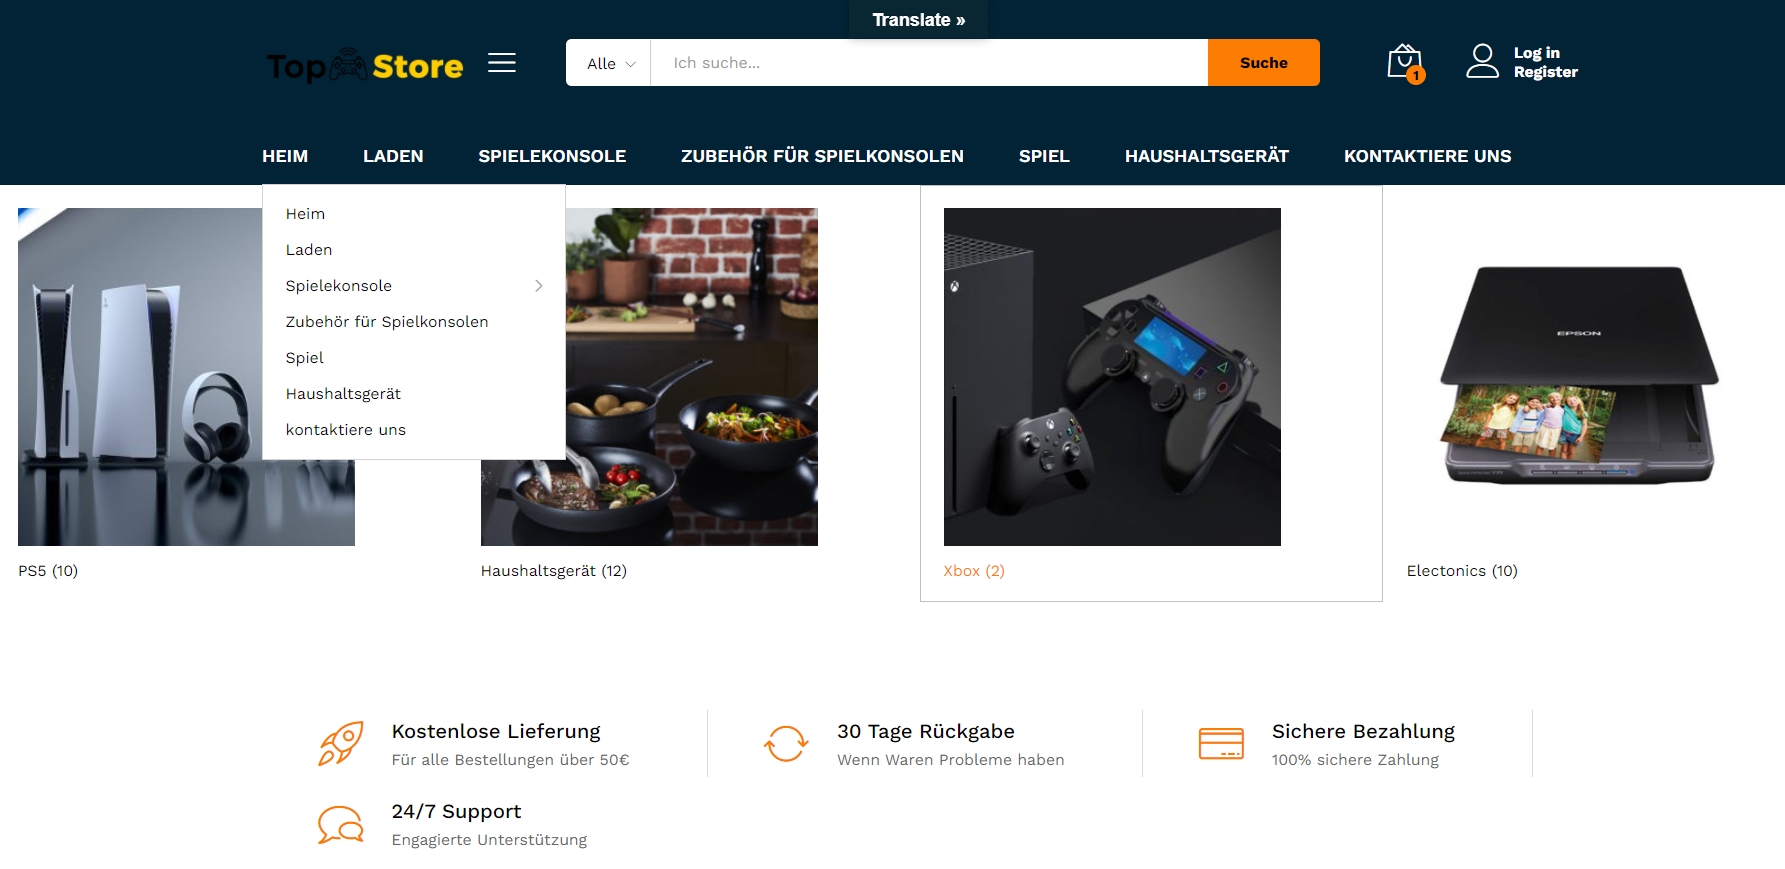
Task: Click the secure payment card icon
Action: point(1221,743)
